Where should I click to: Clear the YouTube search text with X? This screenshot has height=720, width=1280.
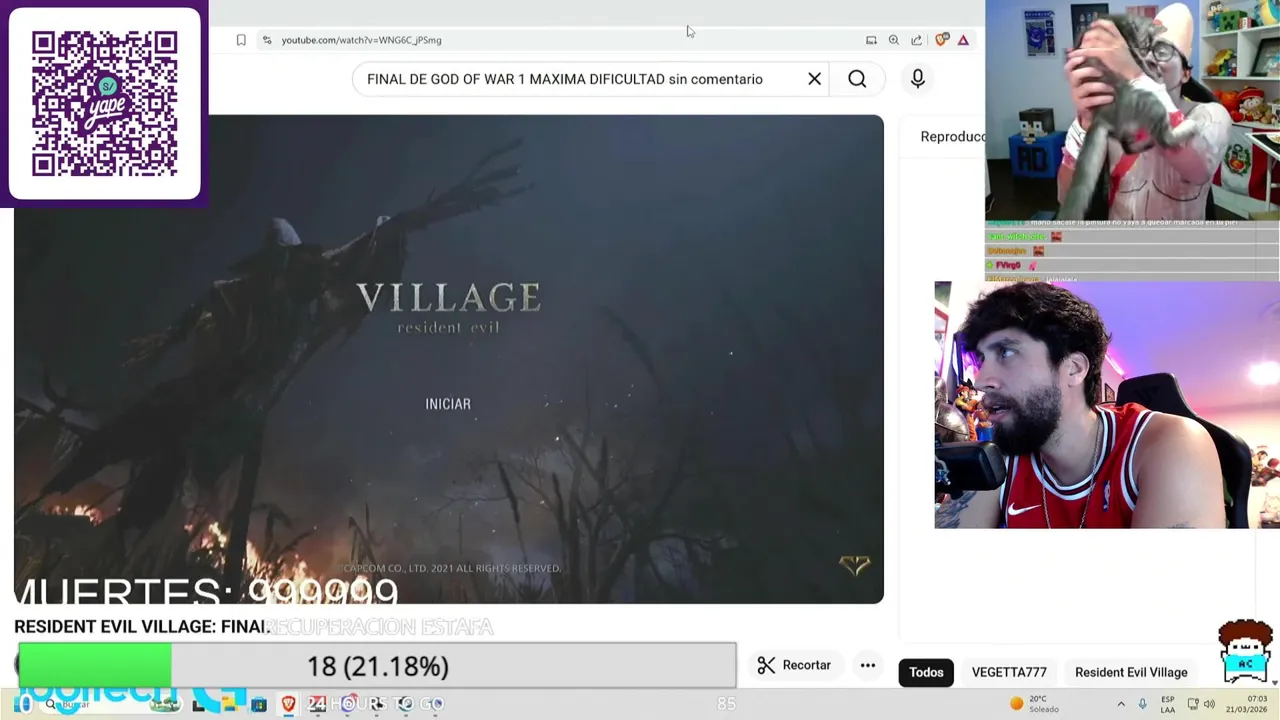click(814, 79)
